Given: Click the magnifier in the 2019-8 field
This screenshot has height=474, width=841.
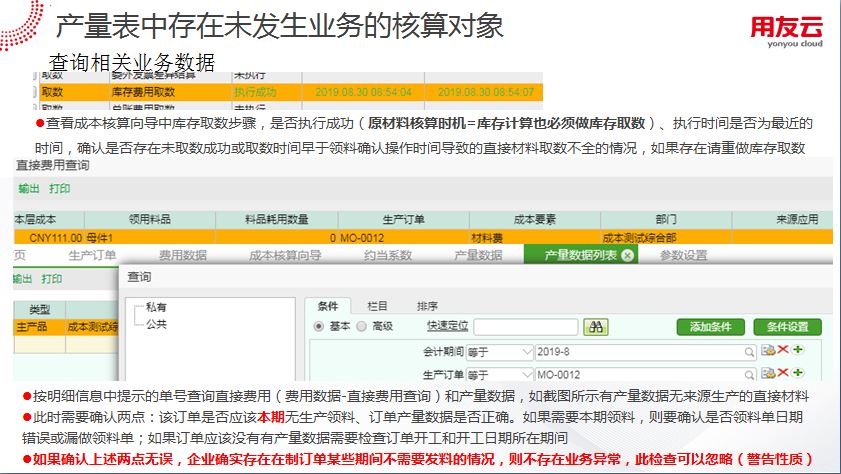Looking at the screenshot, I should coord(749,352).
